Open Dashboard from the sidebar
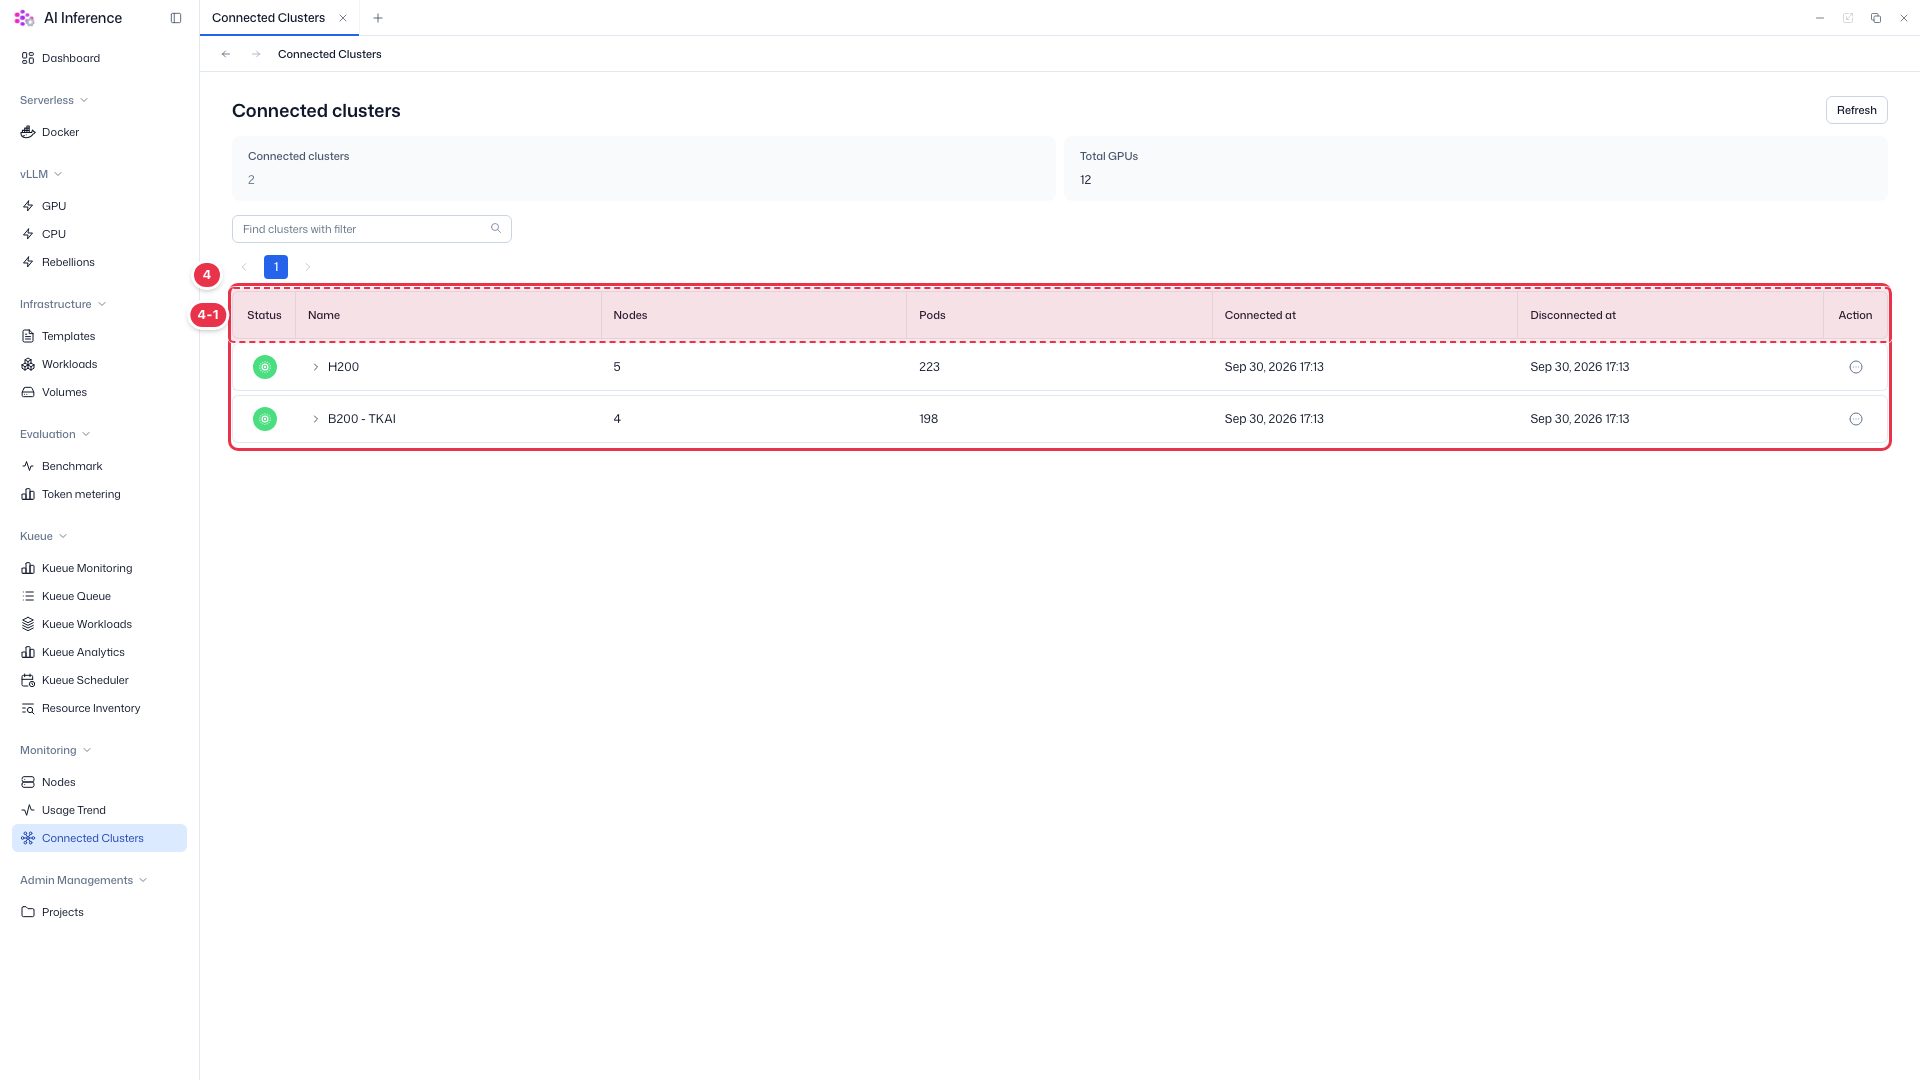 [99, 58]
